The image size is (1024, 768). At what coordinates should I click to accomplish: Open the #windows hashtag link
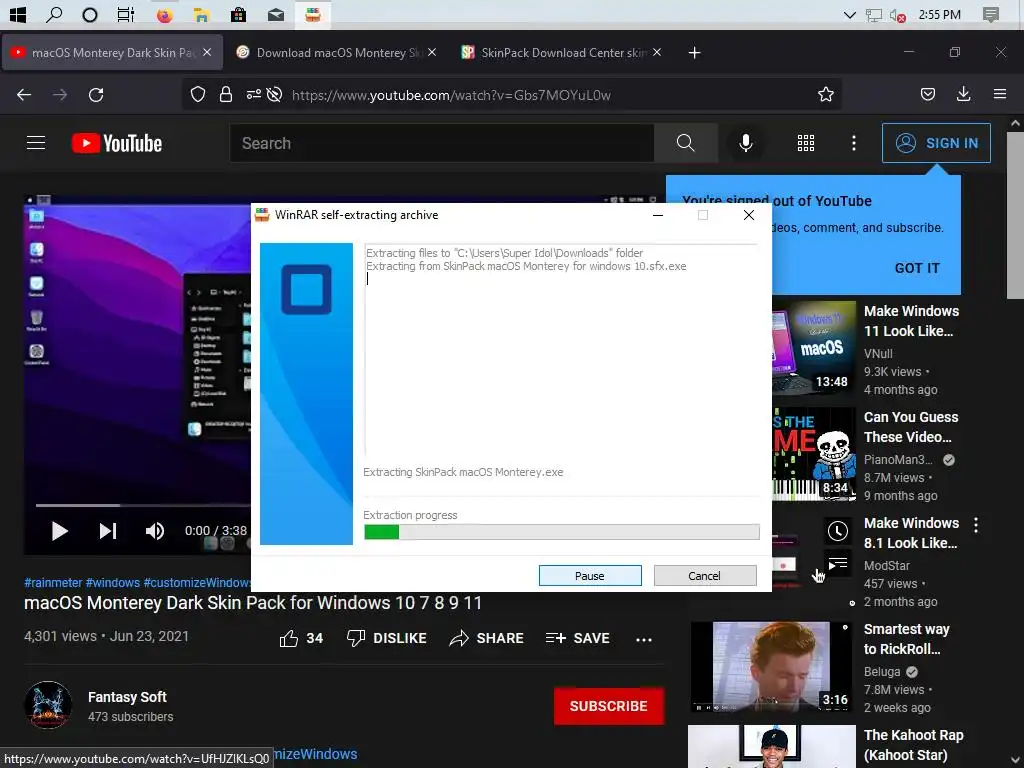(x=112, y=583)
